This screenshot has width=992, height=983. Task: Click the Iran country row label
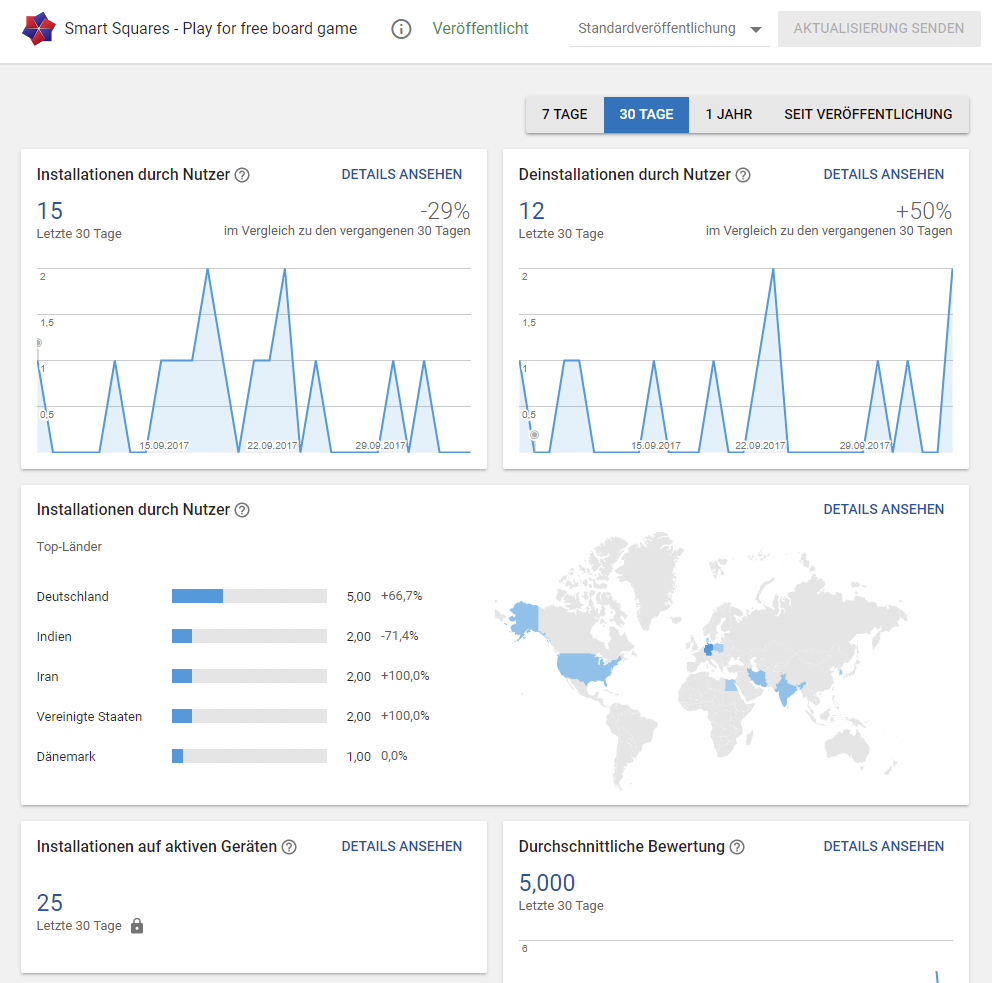coord(47,677)
